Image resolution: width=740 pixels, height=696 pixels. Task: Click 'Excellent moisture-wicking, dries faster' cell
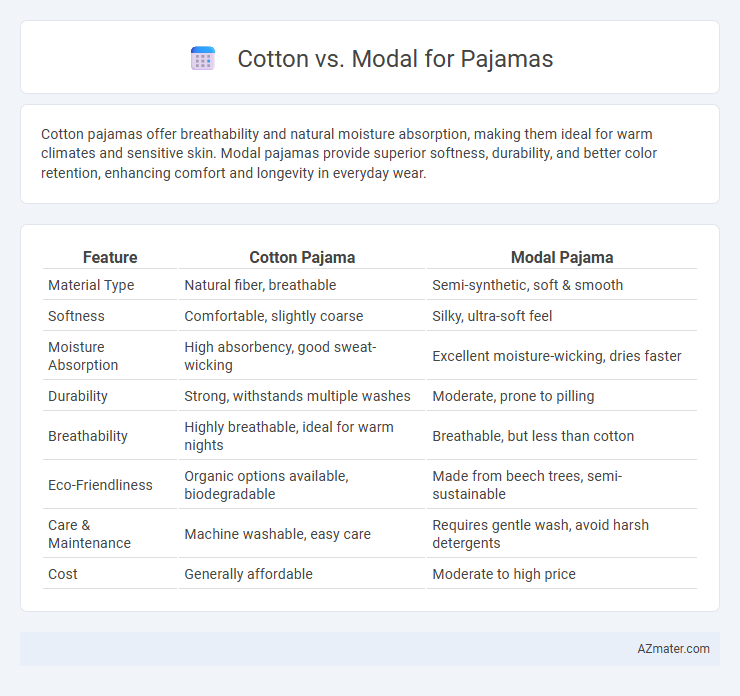pyautogui.click(x=557, y=356)
